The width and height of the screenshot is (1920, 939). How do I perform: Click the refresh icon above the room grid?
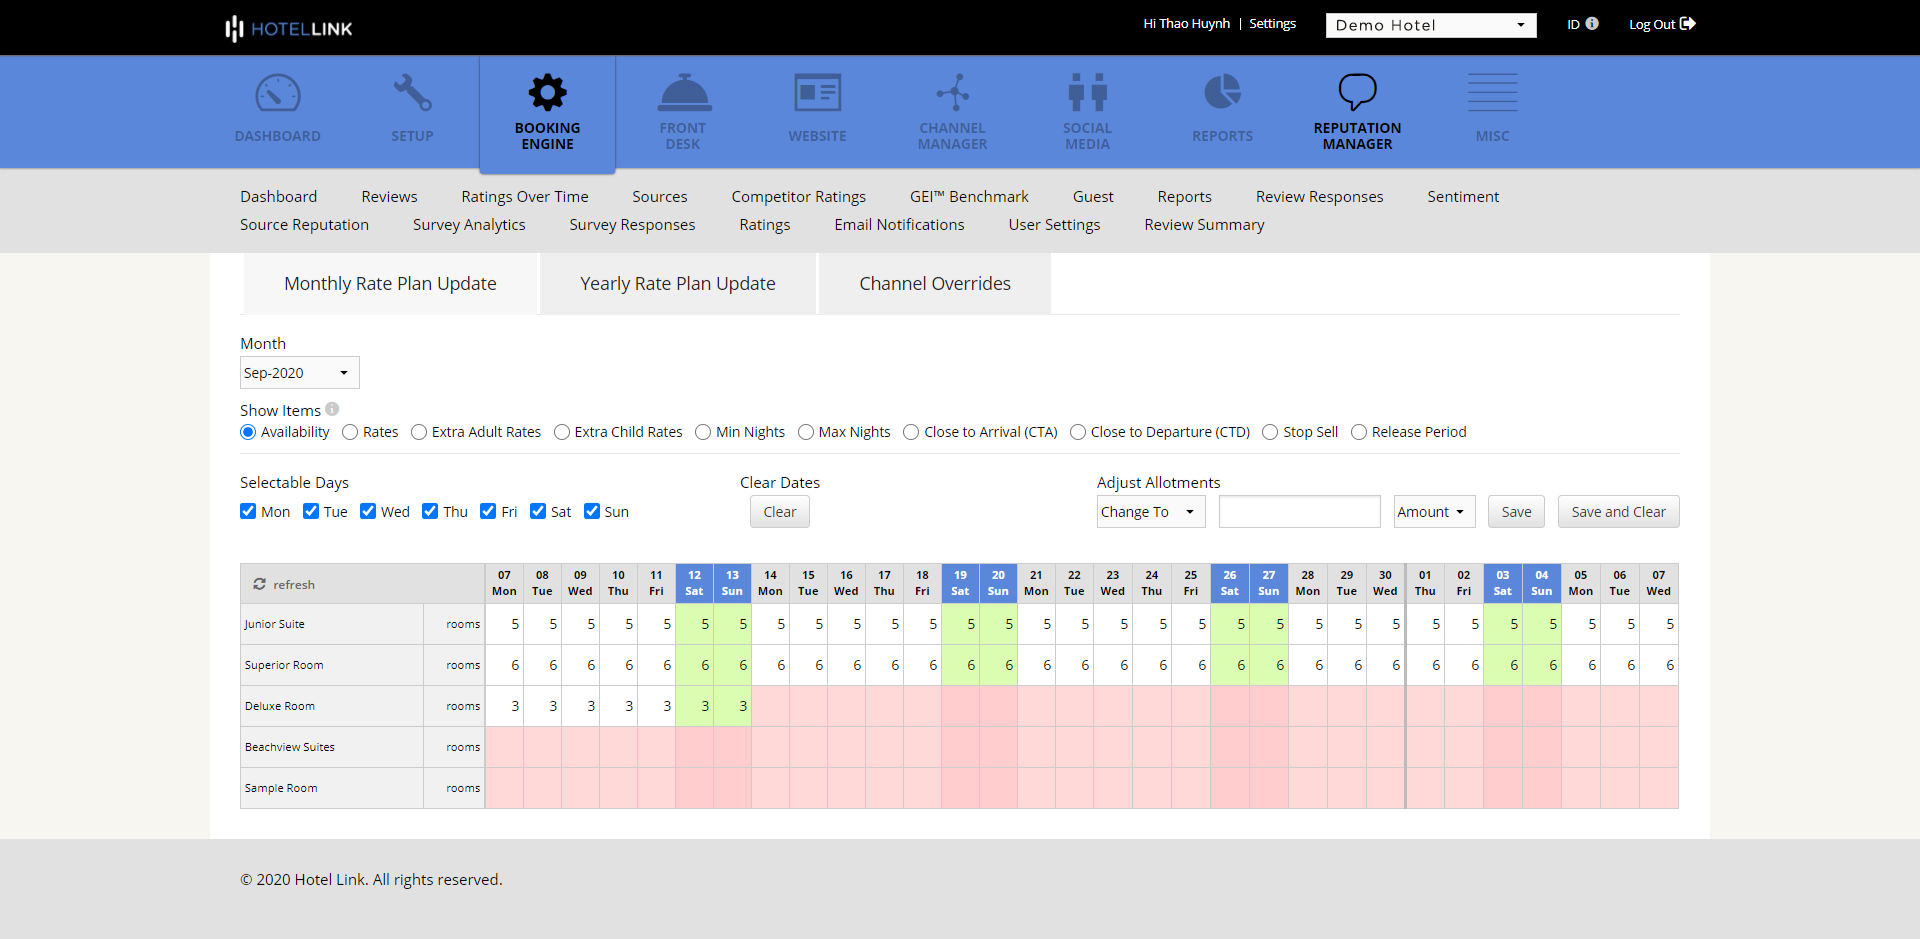(x=260, y=584)
